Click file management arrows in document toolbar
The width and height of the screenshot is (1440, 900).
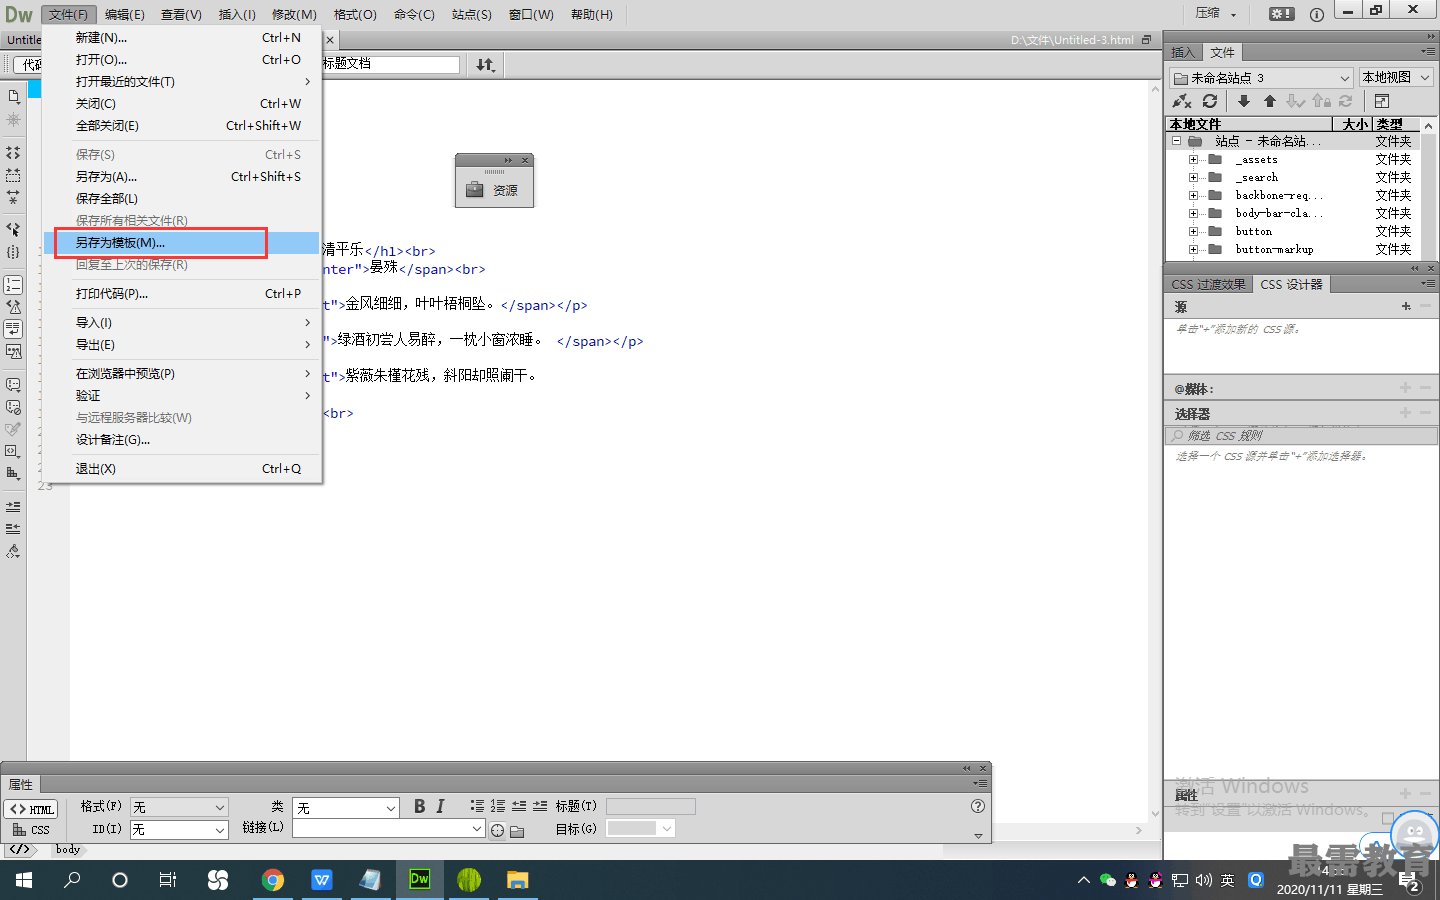coord(485,64)
